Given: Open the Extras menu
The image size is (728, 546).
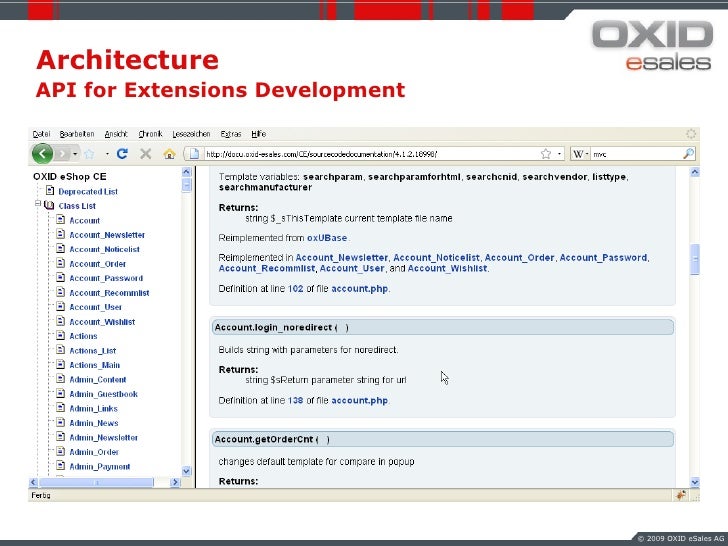Looking at the screenshot, I should (x=231, y=134).
